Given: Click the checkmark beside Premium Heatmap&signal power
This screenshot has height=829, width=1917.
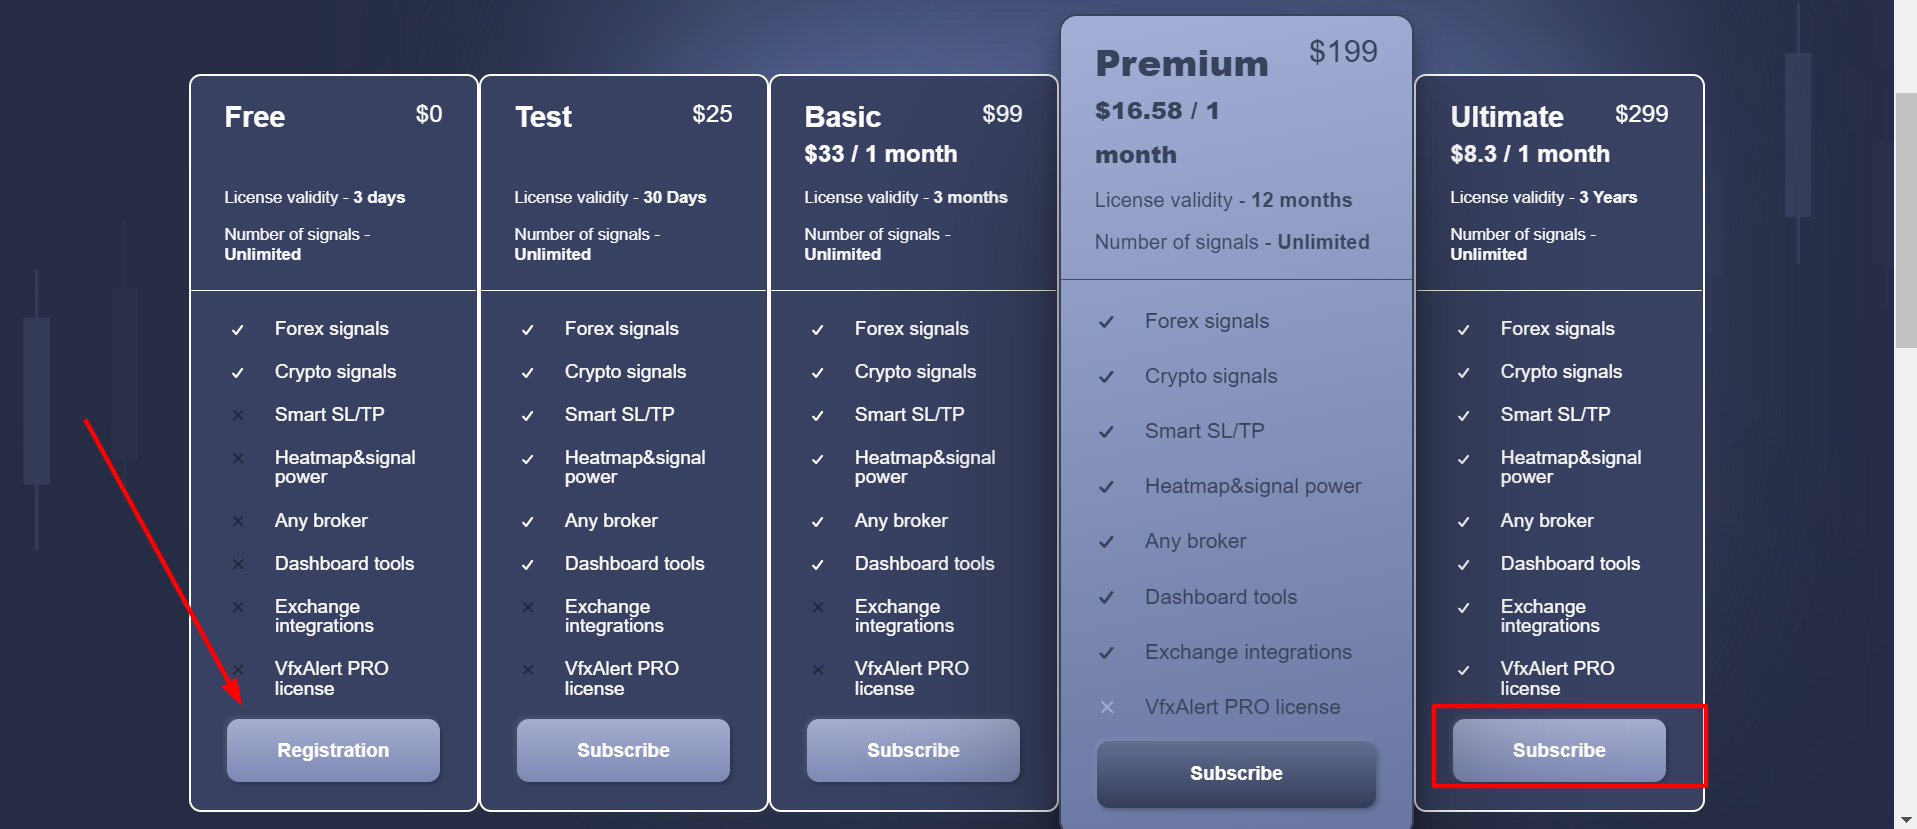Looking at the screenshot, I should 1106,487.
